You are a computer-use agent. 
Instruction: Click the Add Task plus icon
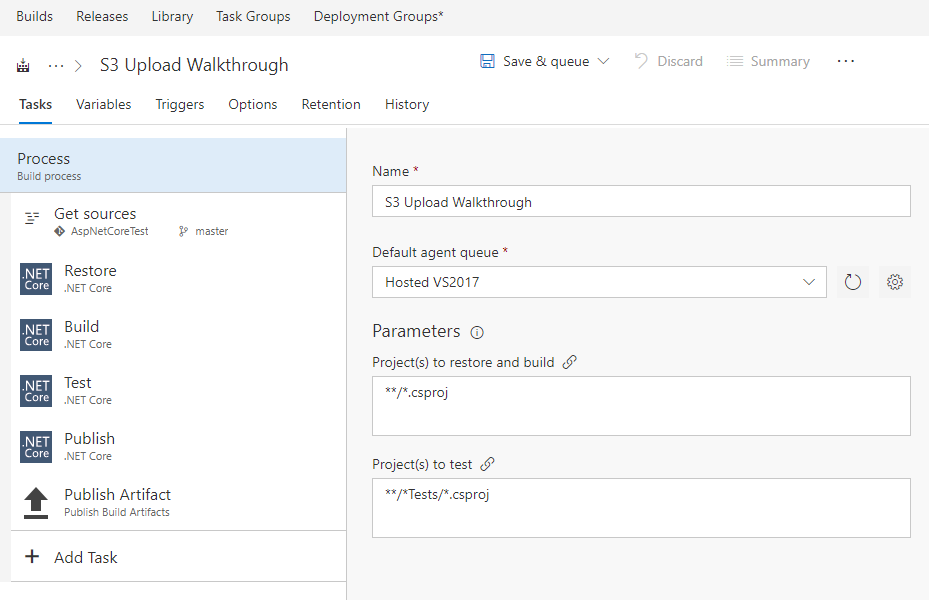pos(32,556)
